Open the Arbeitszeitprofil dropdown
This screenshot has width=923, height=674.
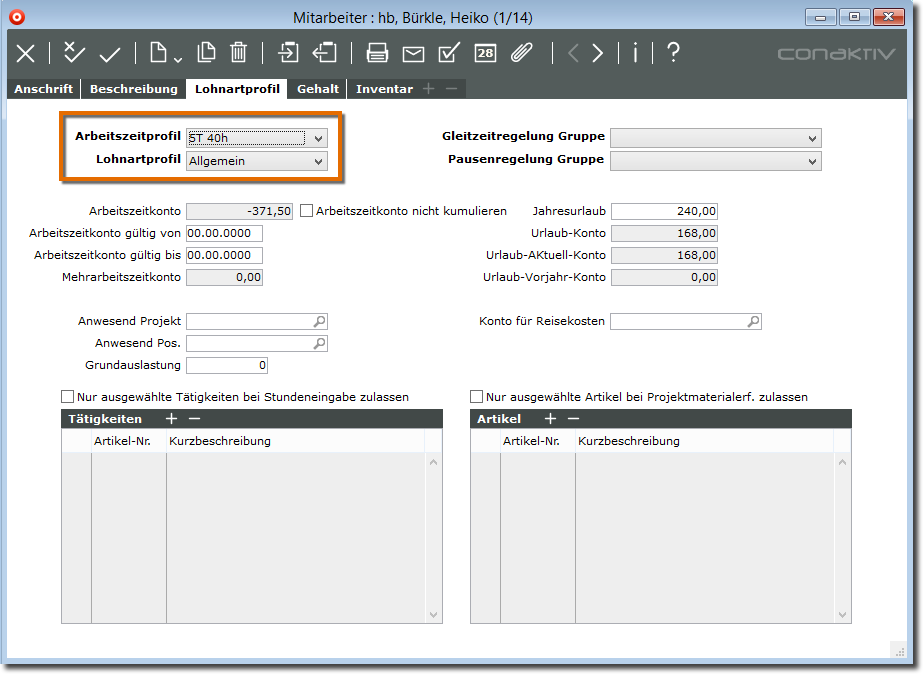pyautogui.click(x=318, y=138)
